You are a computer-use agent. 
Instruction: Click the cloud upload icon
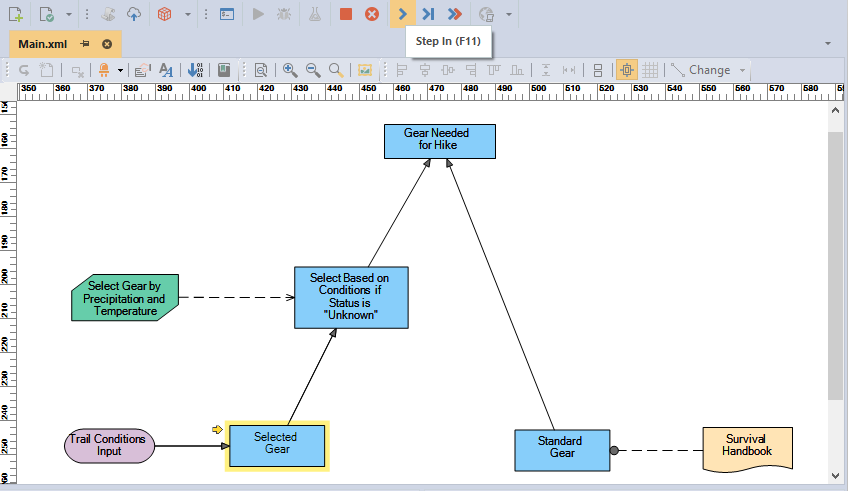coord(134,14)
